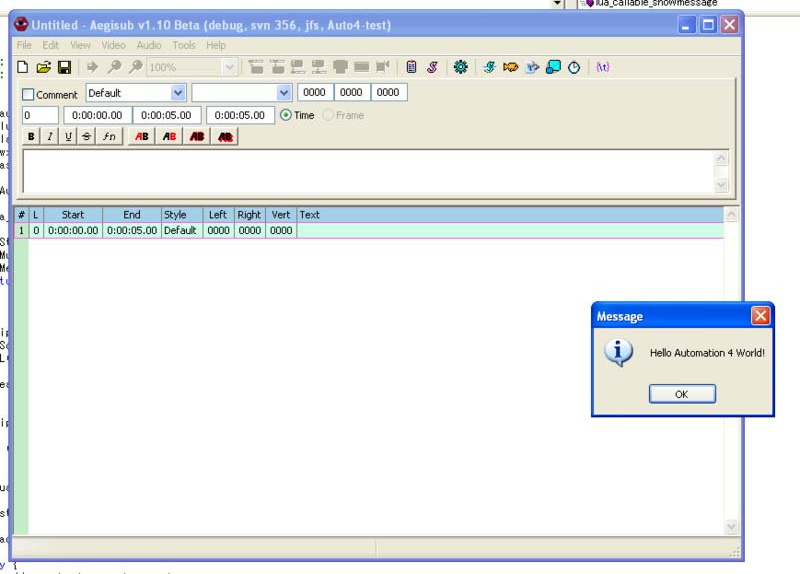Expand the Default style dropdown
Screen dimensions: 800x574
178,93
